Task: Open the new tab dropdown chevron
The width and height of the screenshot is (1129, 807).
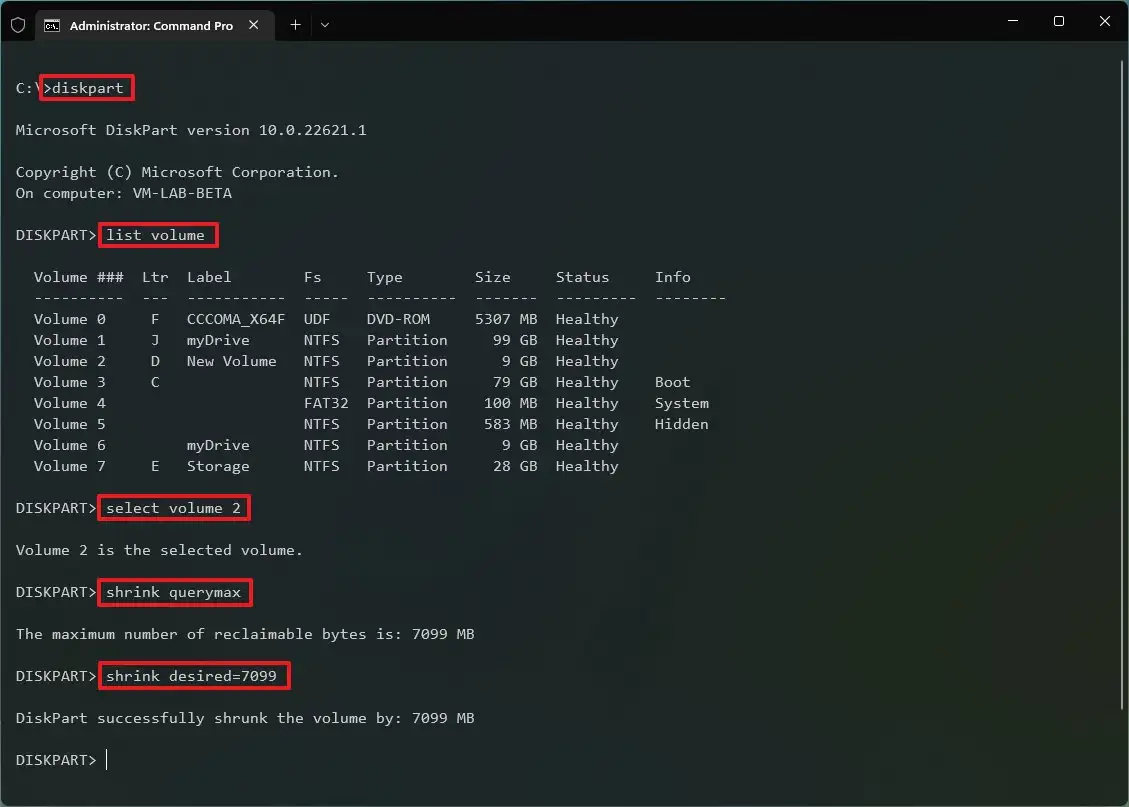Action: (325, 26)
